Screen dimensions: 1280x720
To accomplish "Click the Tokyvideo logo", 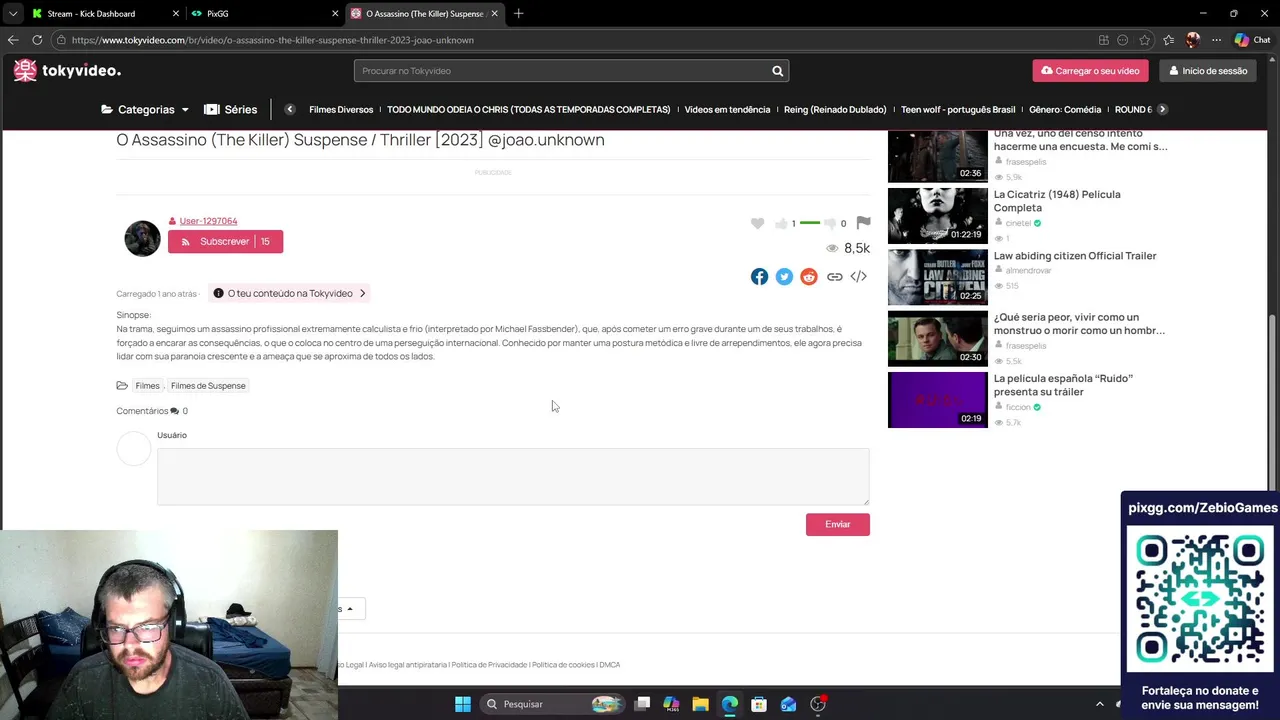I will (67, 70).
